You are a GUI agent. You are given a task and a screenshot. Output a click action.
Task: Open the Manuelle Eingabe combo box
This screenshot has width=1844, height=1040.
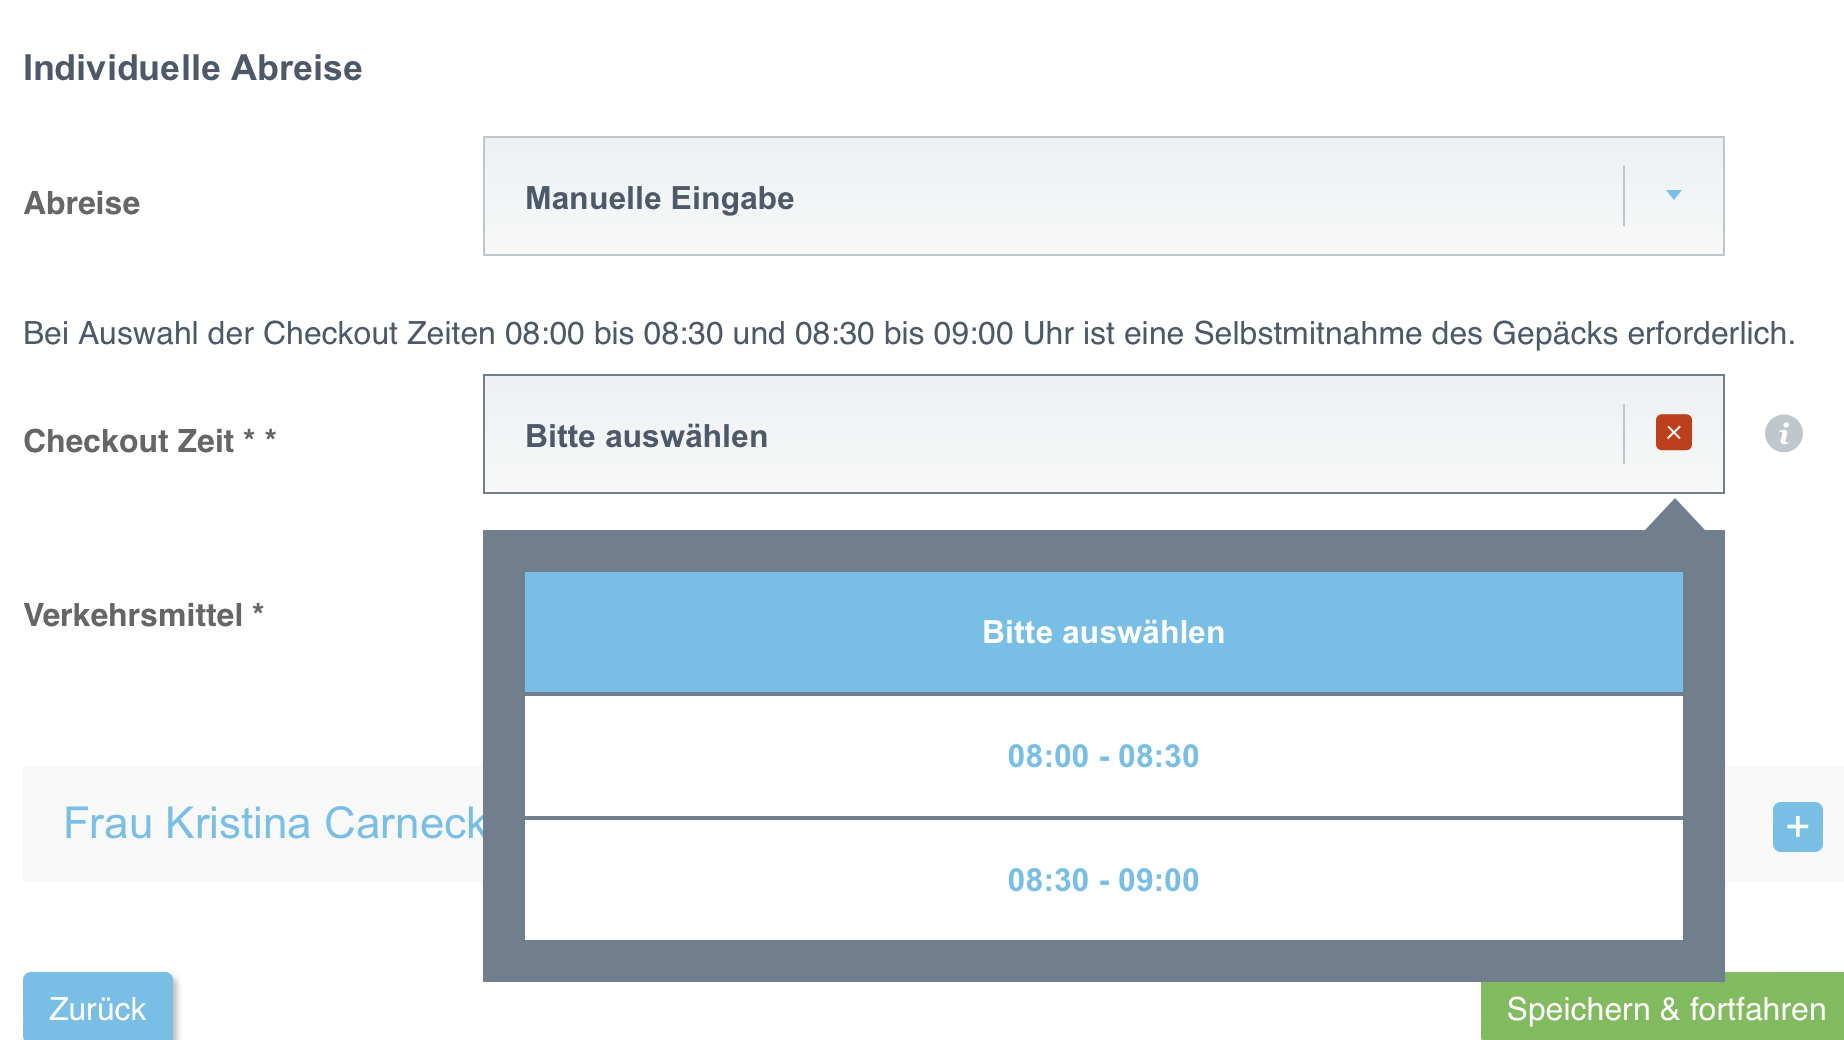pyautogui.click(x=1050, y=196)
